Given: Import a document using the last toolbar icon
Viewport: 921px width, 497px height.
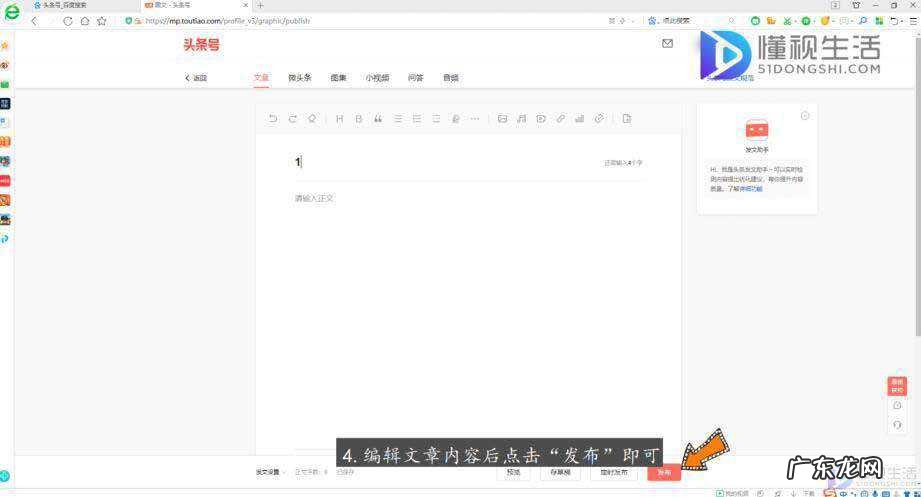Looking at the screenshot, I should [x=627, y=119].
